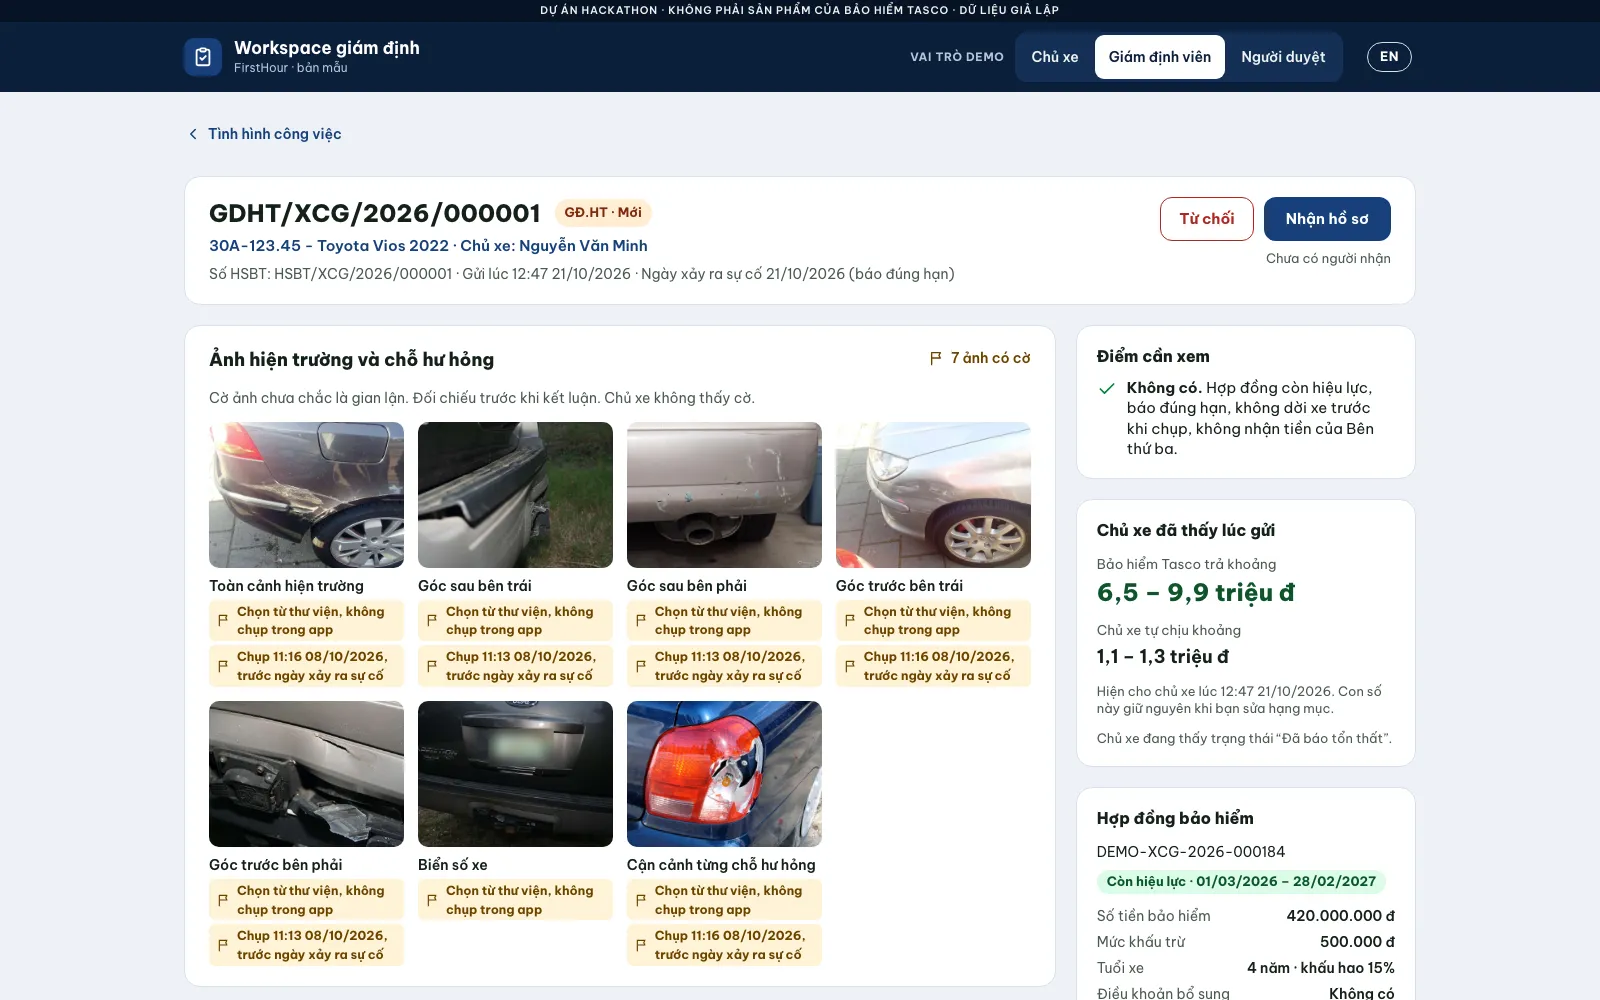Click the Chụp 11:13 flag under Góc sau bên phải

[x=724, y=666]
